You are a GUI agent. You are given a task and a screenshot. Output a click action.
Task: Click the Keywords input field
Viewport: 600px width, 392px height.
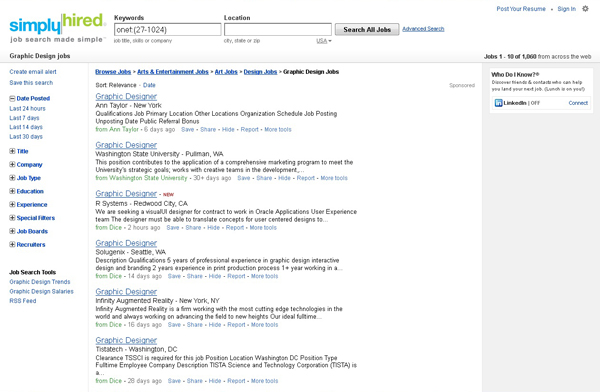coord(168,29)
